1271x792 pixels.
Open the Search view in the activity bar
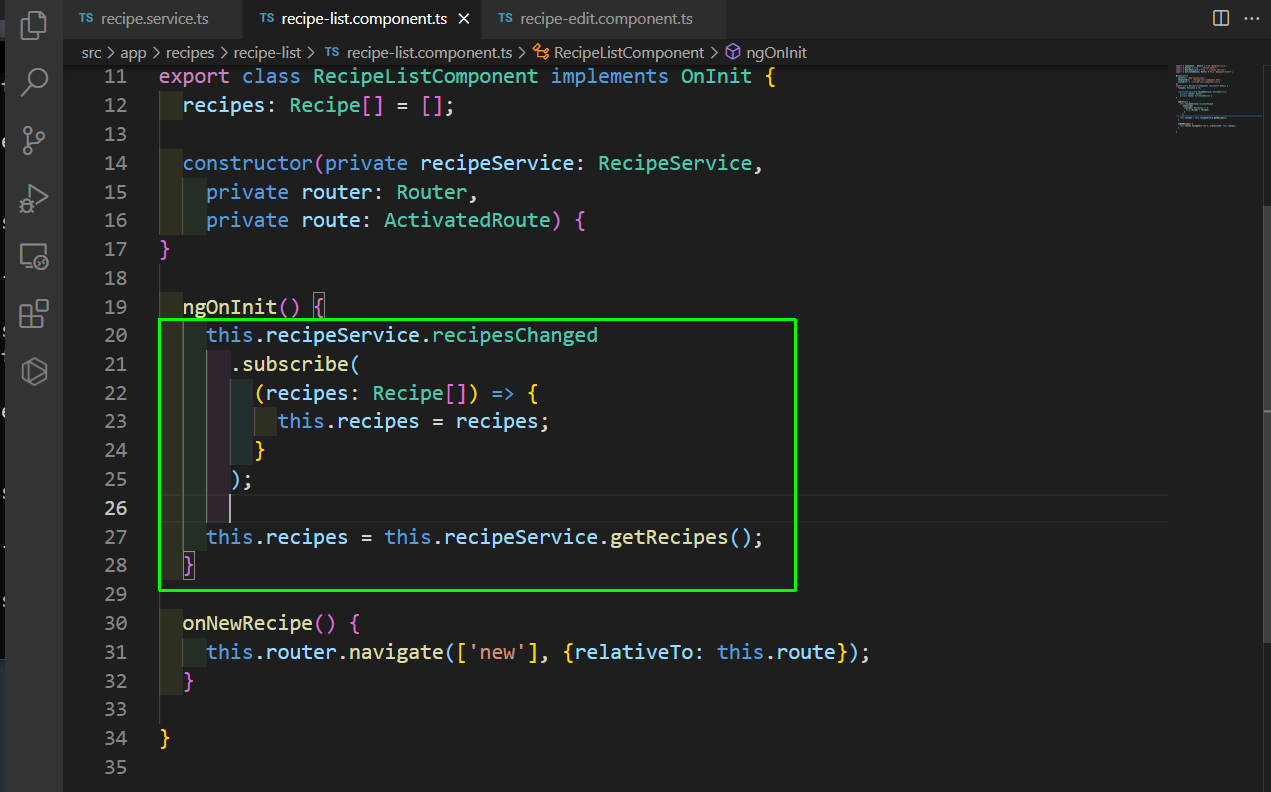34,82
